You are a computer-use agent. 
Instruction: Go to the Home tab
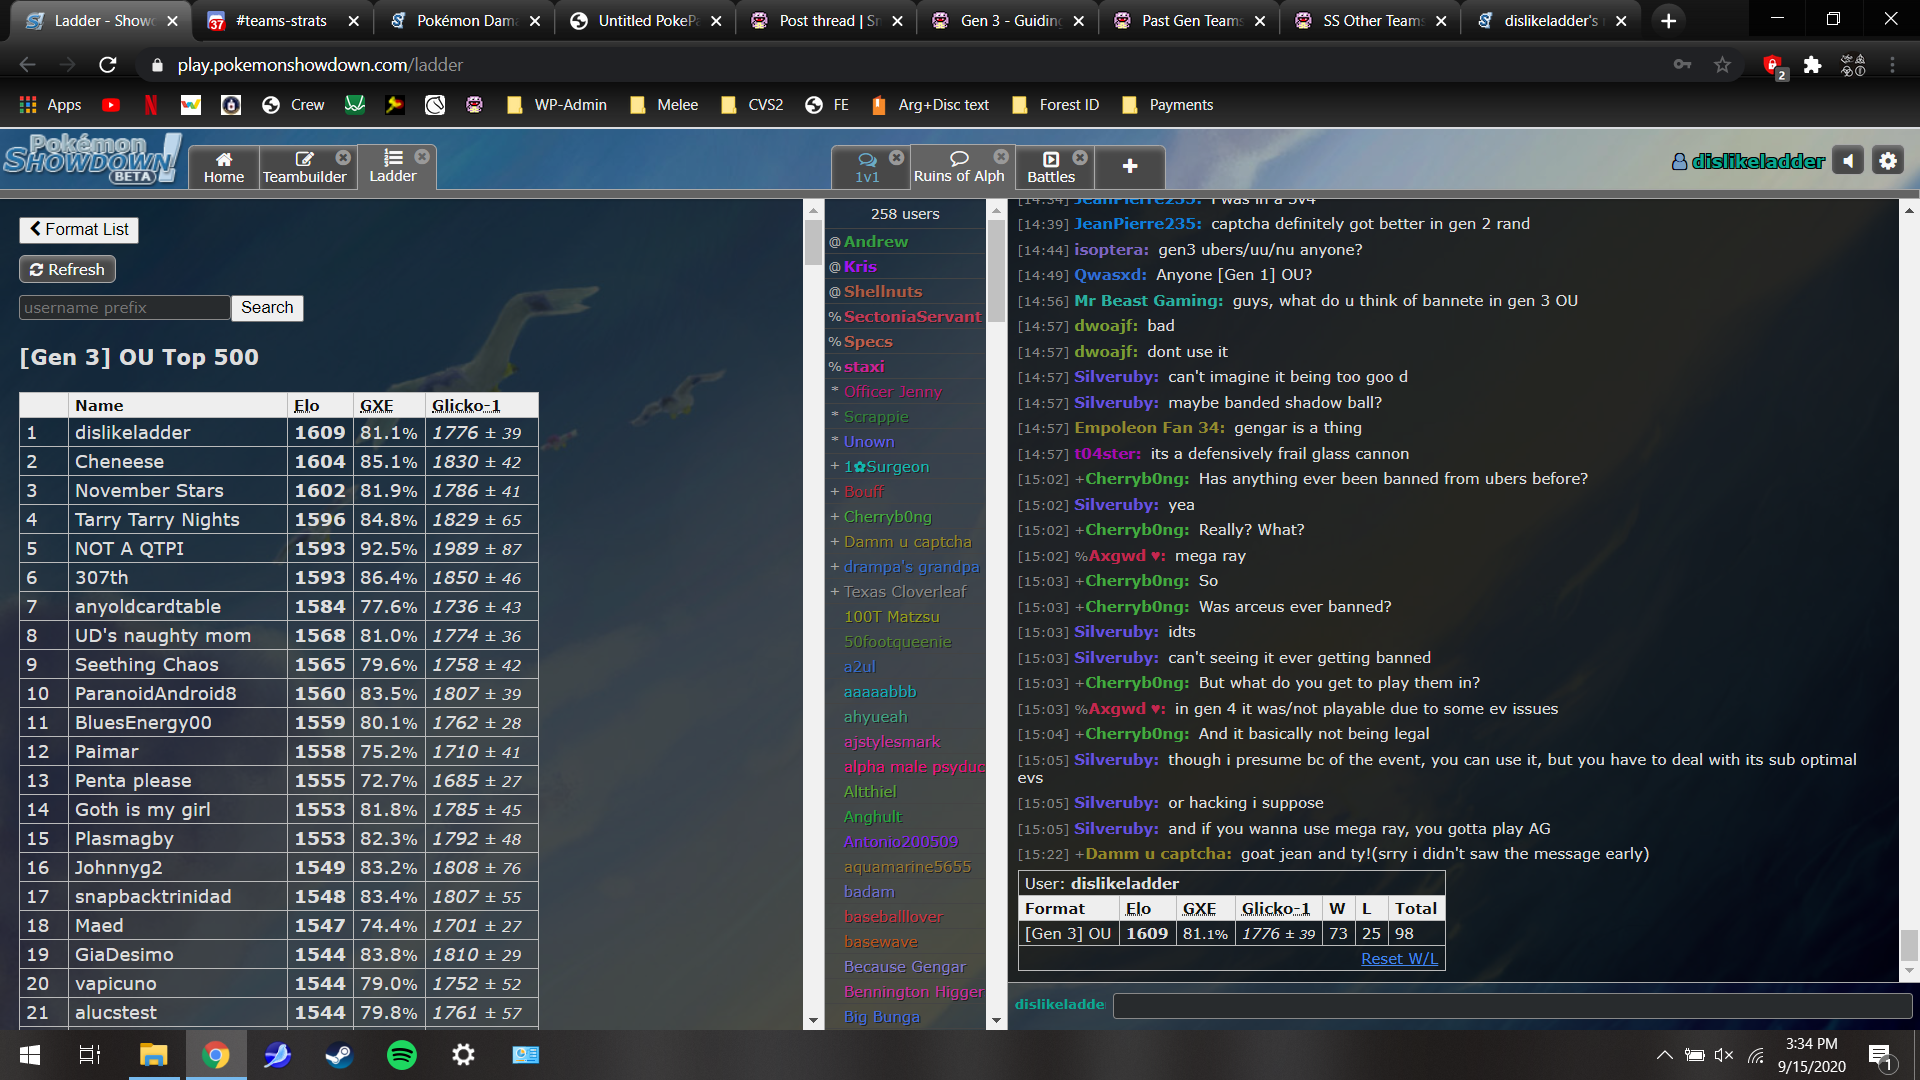[223, 167]
